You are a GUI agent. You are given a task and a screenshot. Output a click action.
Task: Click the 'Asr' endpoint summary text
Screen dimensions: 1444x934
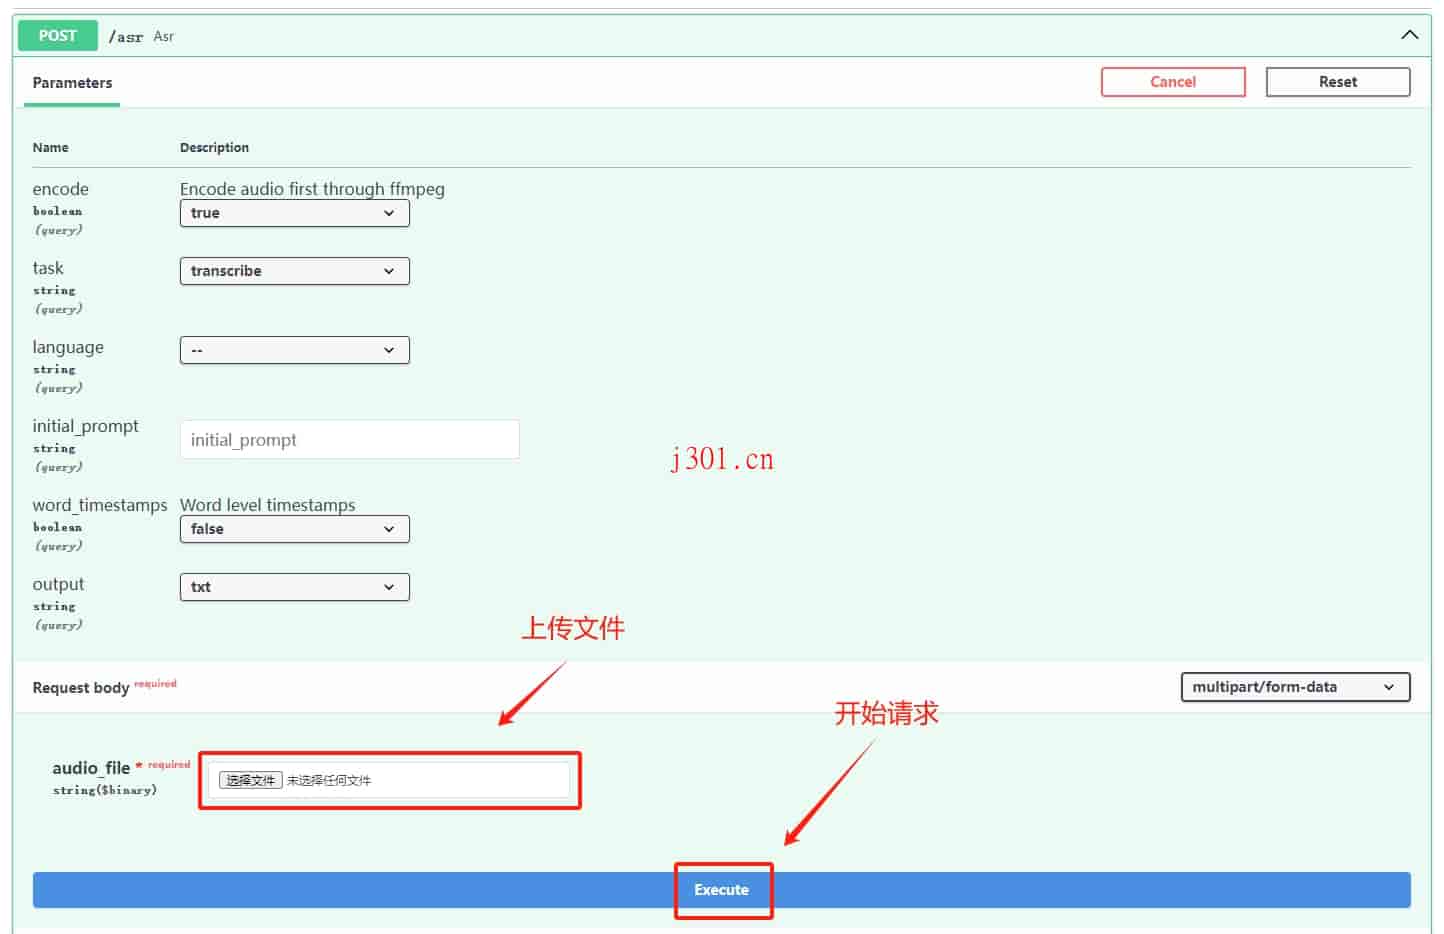click(164, 36)
